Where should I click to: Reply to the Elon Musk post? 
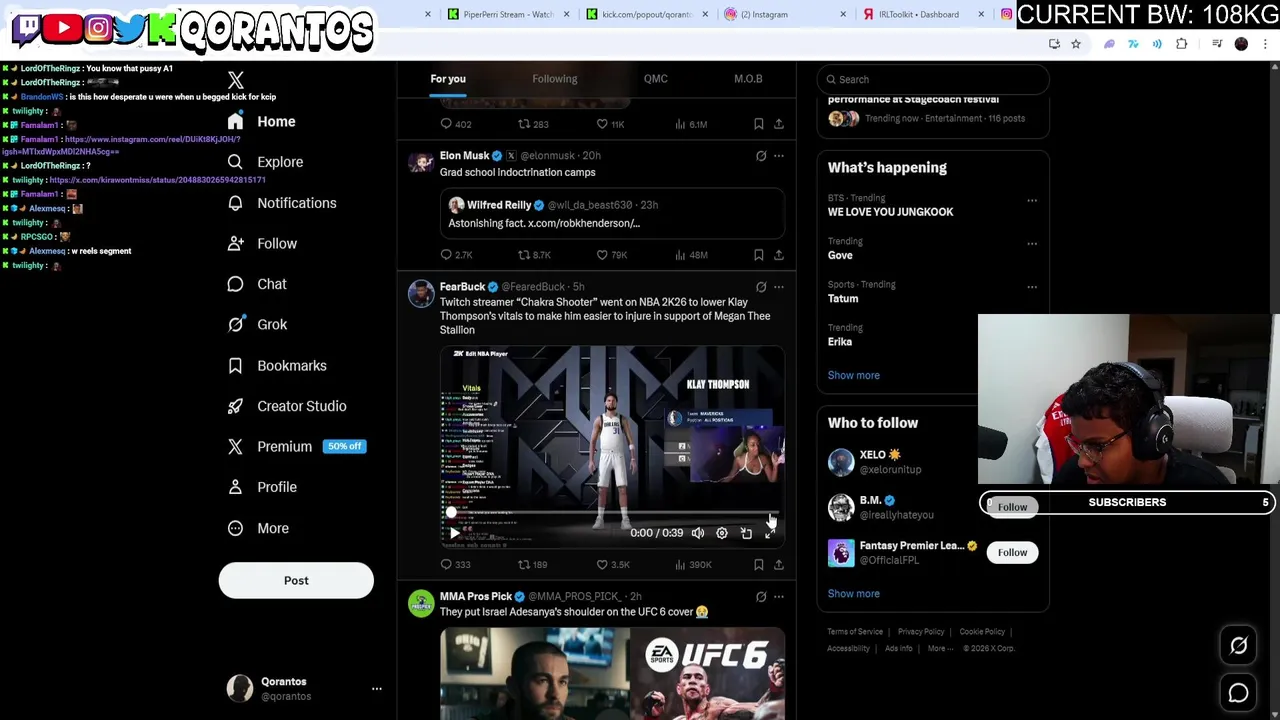coord(456,255)
